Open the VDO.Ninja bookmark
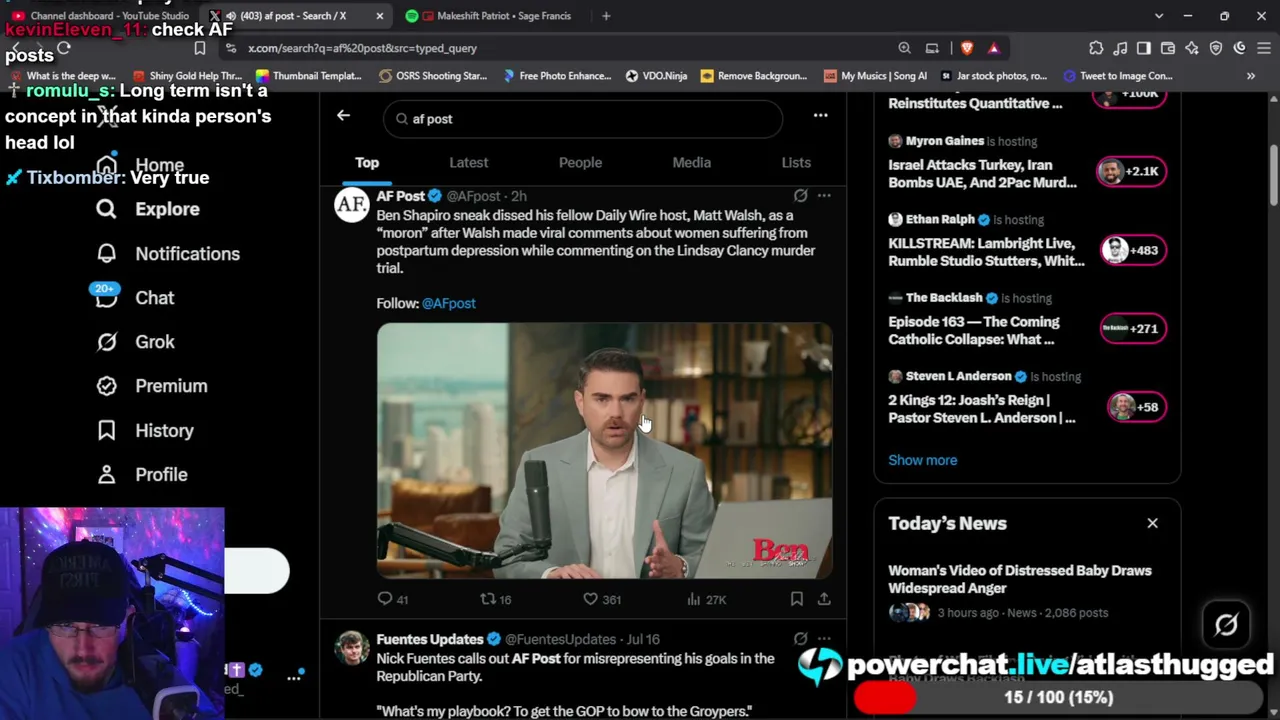The height and width of the screenshot is (720, 1280). pos(656,76)
